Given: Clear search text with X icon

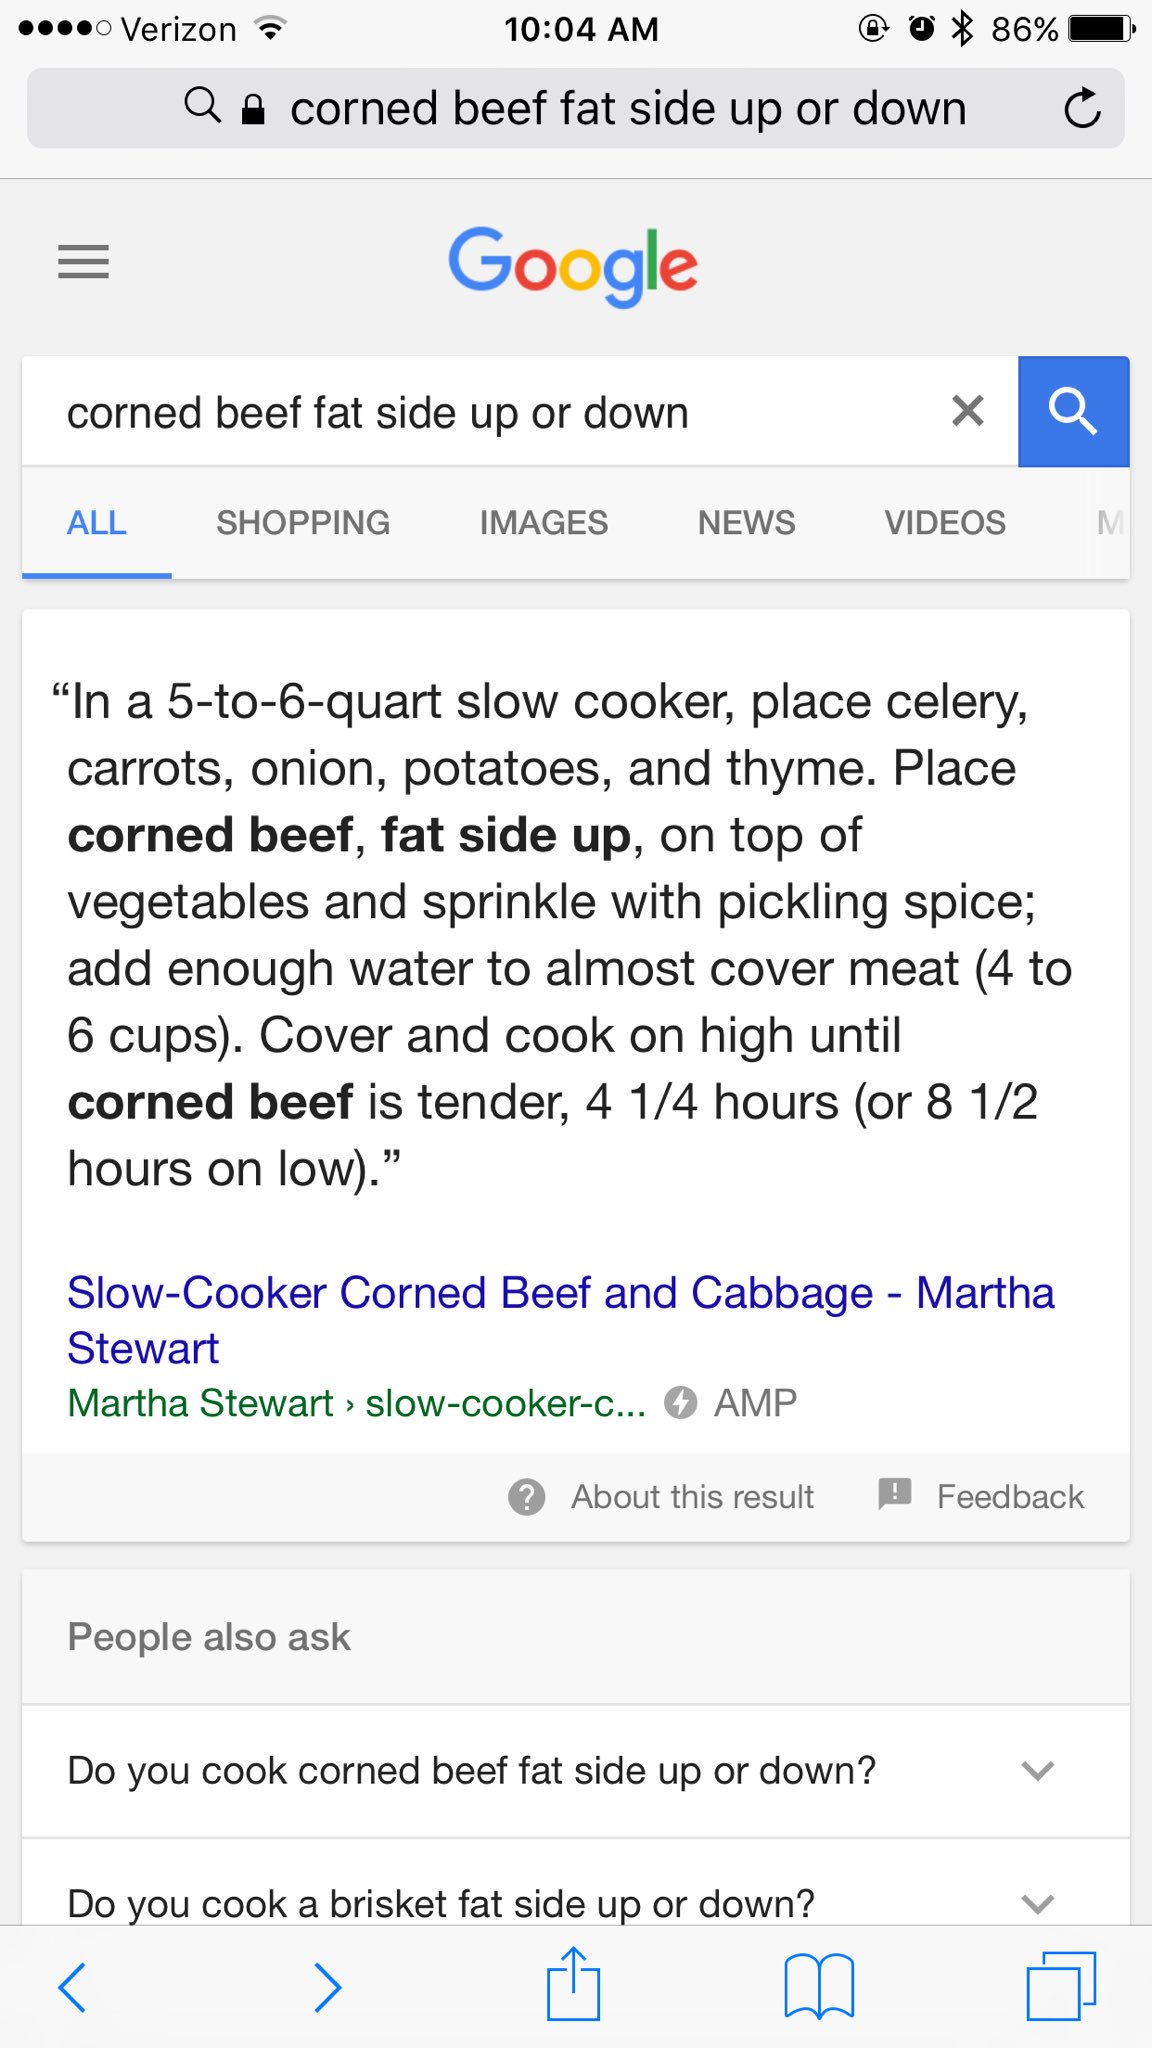Looking at the screenshot, I should [x=967, y=411].
